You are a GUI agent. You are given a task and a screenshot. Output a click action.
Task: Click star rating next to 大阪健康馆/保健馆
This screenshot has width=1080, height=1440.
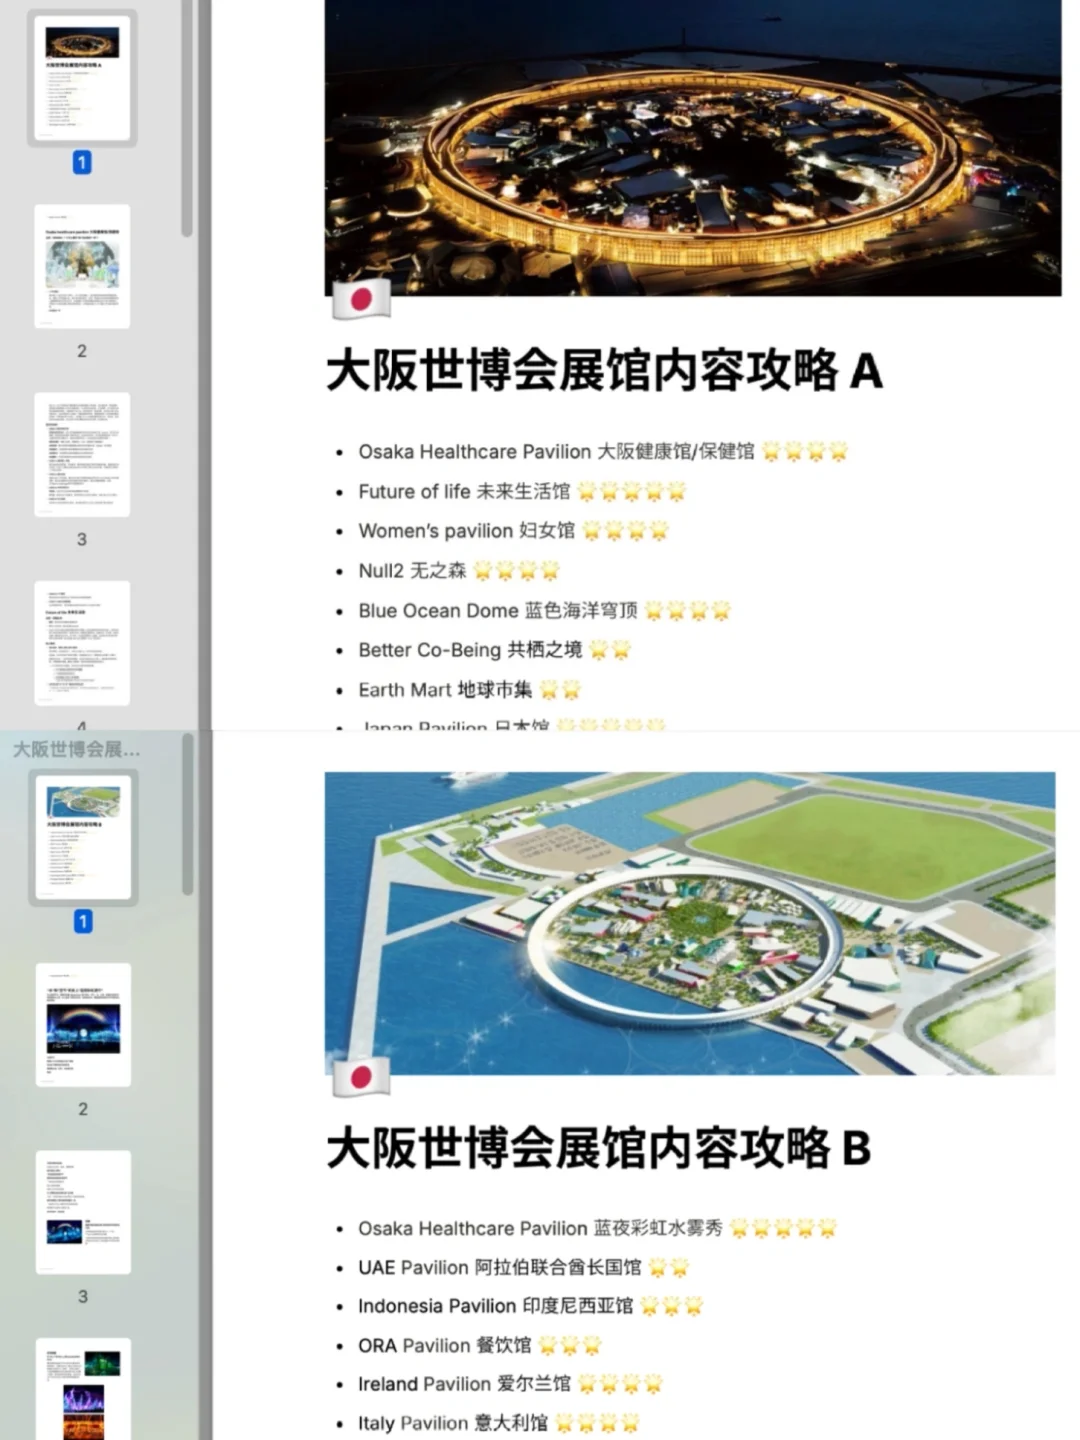[805, 452]
